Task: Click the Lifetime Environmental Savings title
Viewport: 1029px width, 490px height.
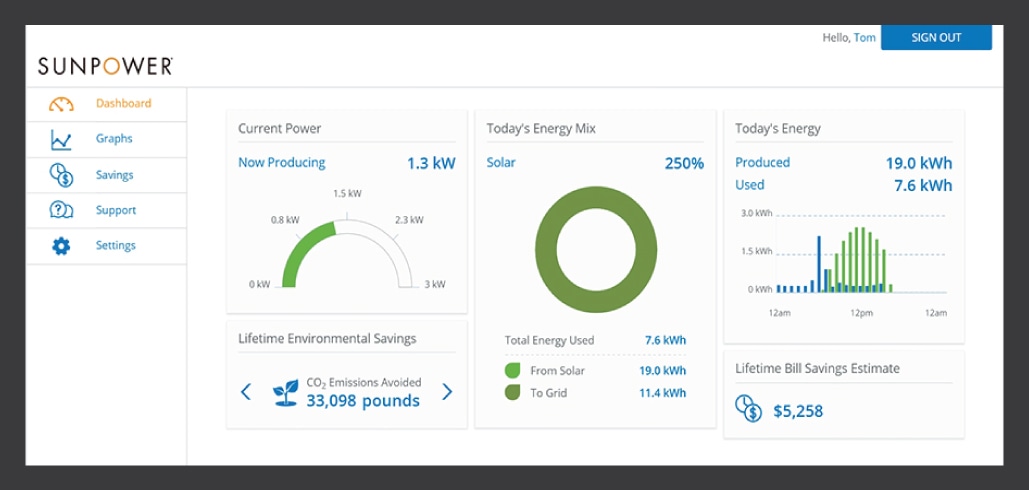Action: click(327, 338)
